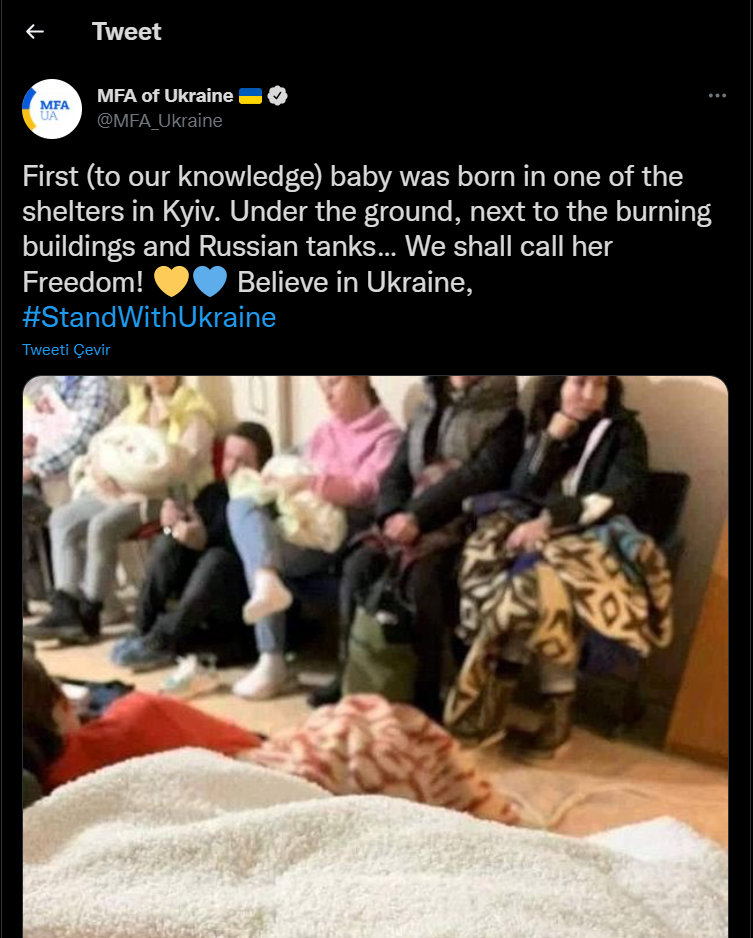Open the MFA of Ukraine display name
Image resolution: width=753 pixels, height=938 pixels.
[x=165, y=96]
